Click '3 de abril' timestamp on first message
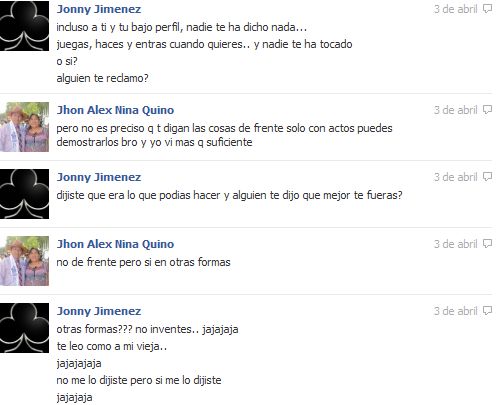This screenshot has height=405, width=497. pos(456,9)
